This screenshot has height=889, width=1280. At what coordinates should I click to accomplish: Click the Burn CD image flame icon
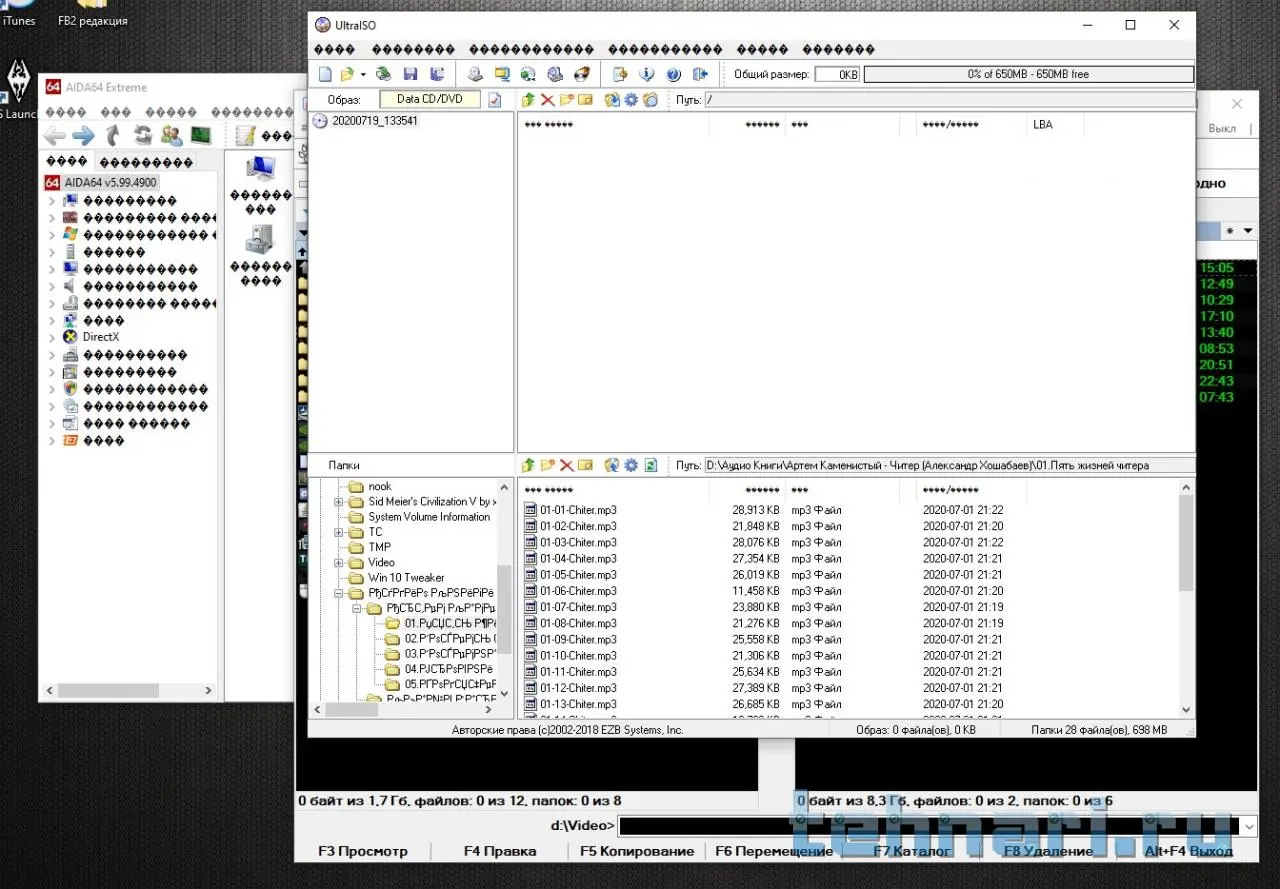[582, 74]
